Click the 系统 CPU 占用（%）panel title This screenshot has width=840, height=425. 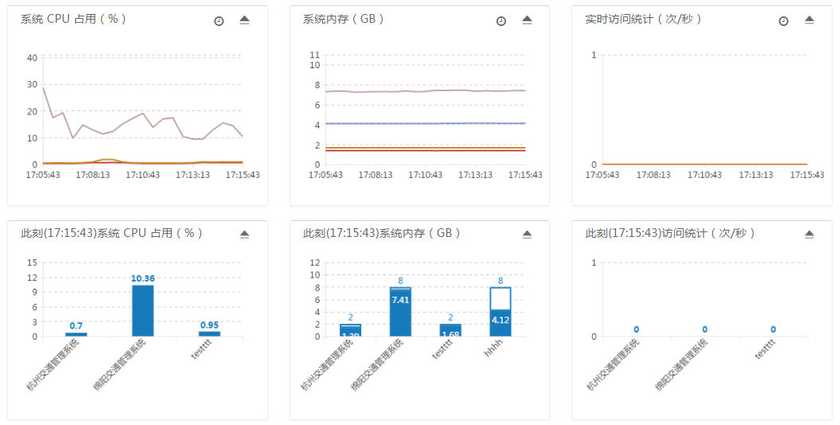[74, 20]
